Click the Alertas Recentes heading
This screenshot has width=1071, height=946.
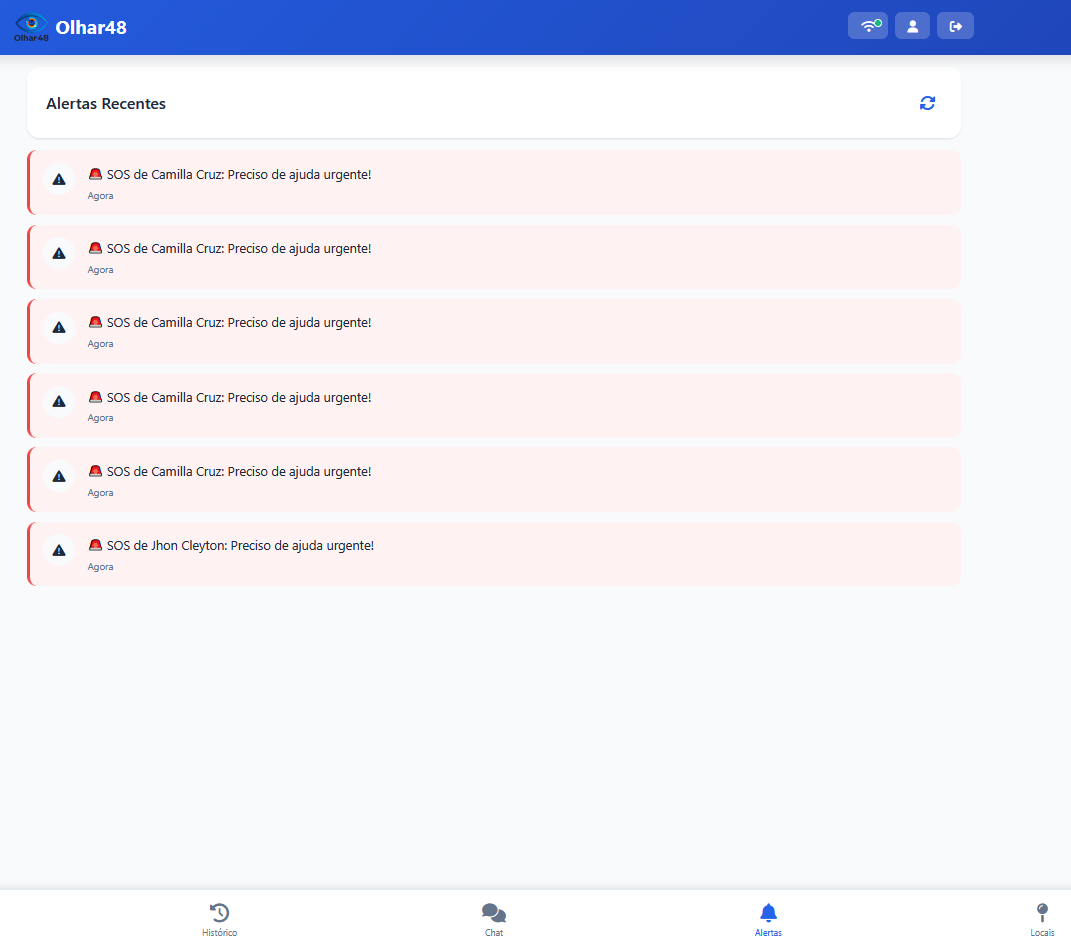coord(106,104)
